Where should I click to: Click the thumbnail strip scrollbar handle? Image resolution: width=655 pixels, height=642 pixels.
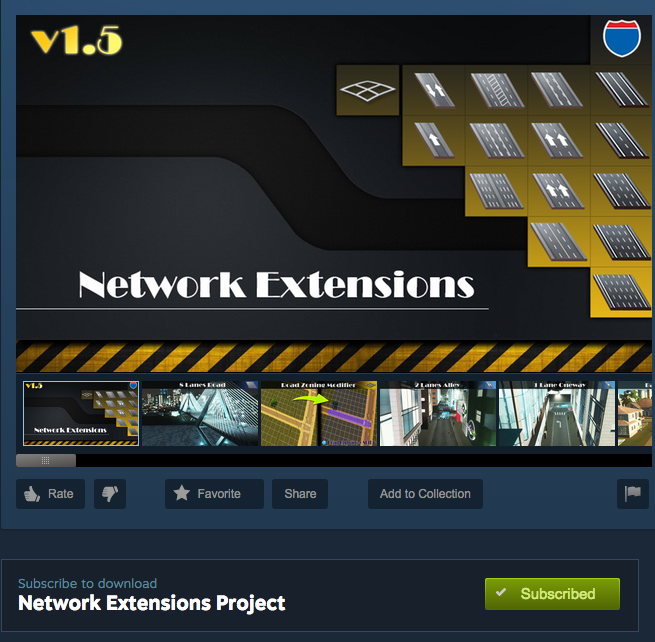point(46,460)
